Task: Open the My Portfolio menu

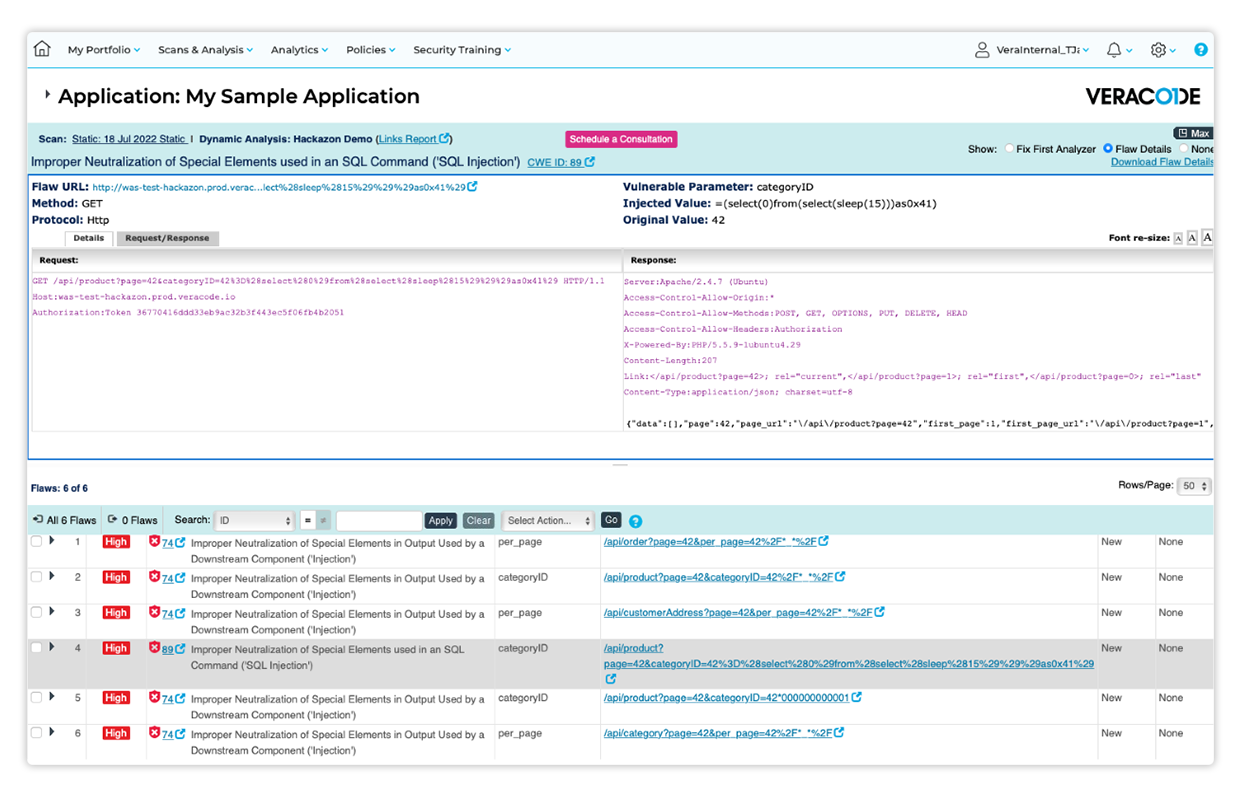Action: [104, 50]
